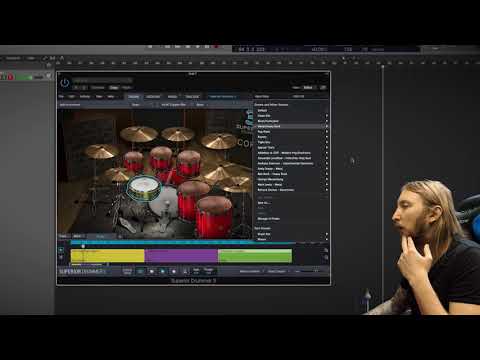Click the Tempo field in transport
Viewport: 480px width, 360px height.
coord(209,271)
